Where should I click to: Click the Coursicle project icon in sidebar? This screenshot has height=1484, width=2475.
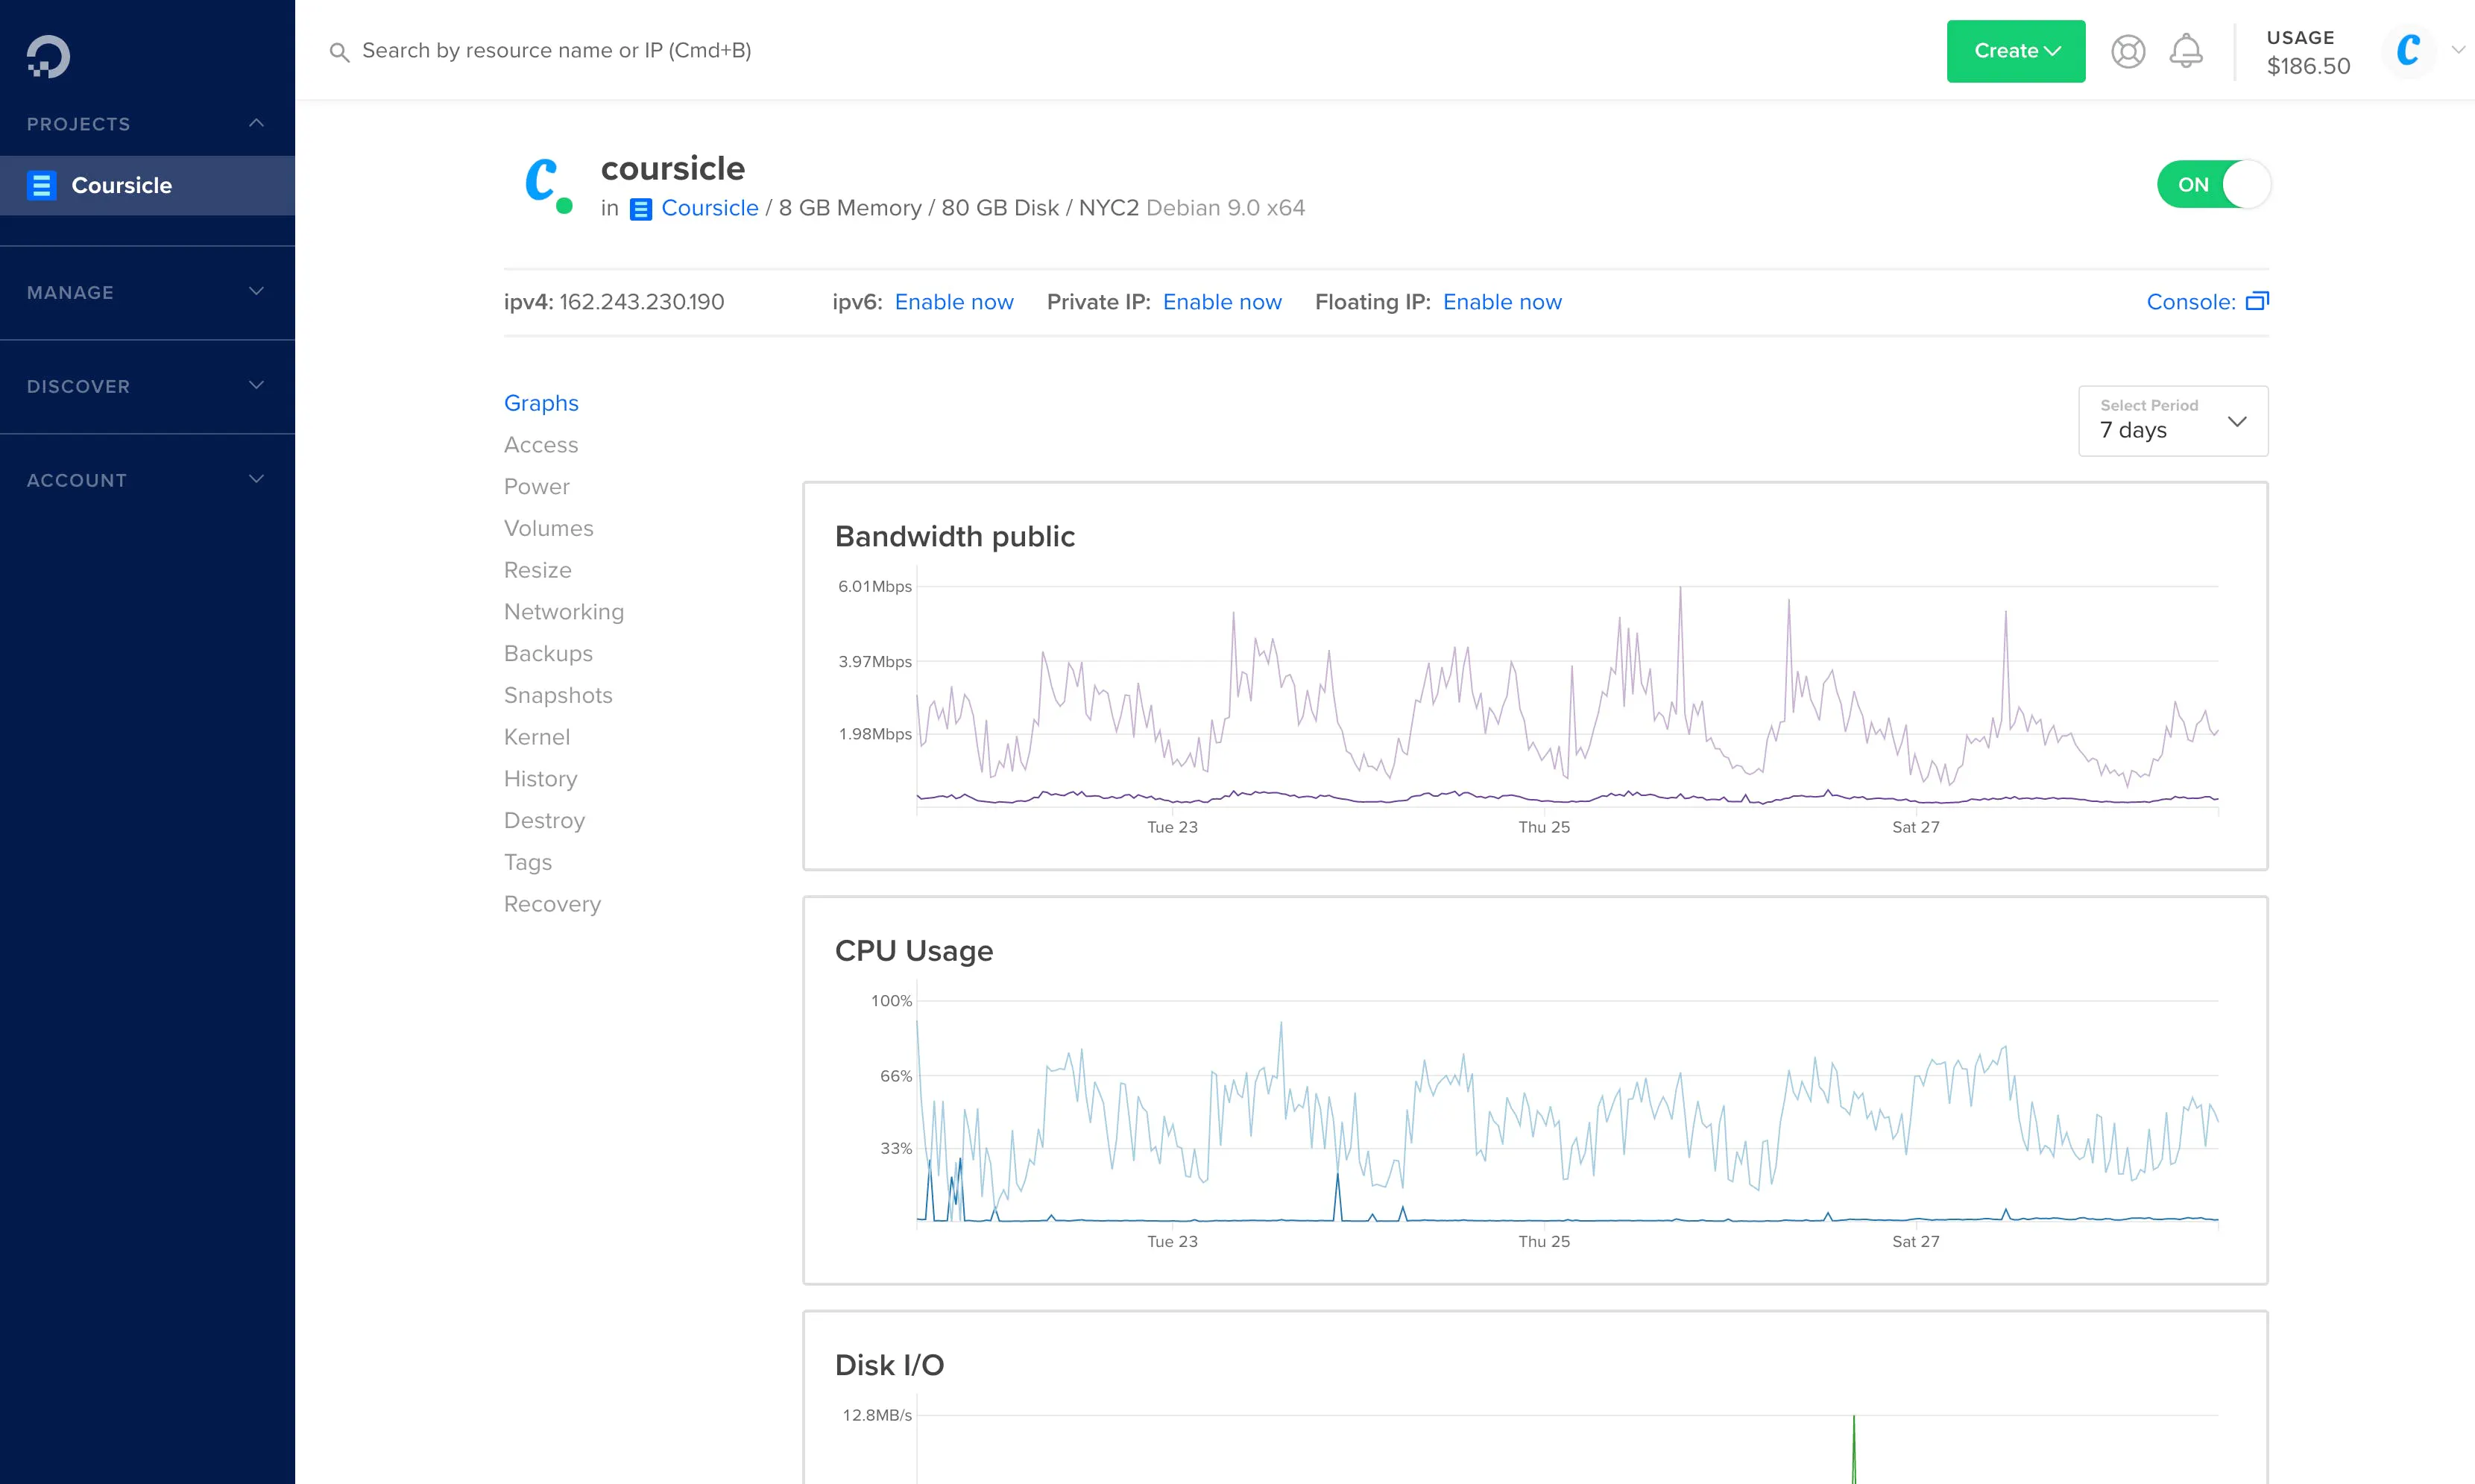point(41,185)
